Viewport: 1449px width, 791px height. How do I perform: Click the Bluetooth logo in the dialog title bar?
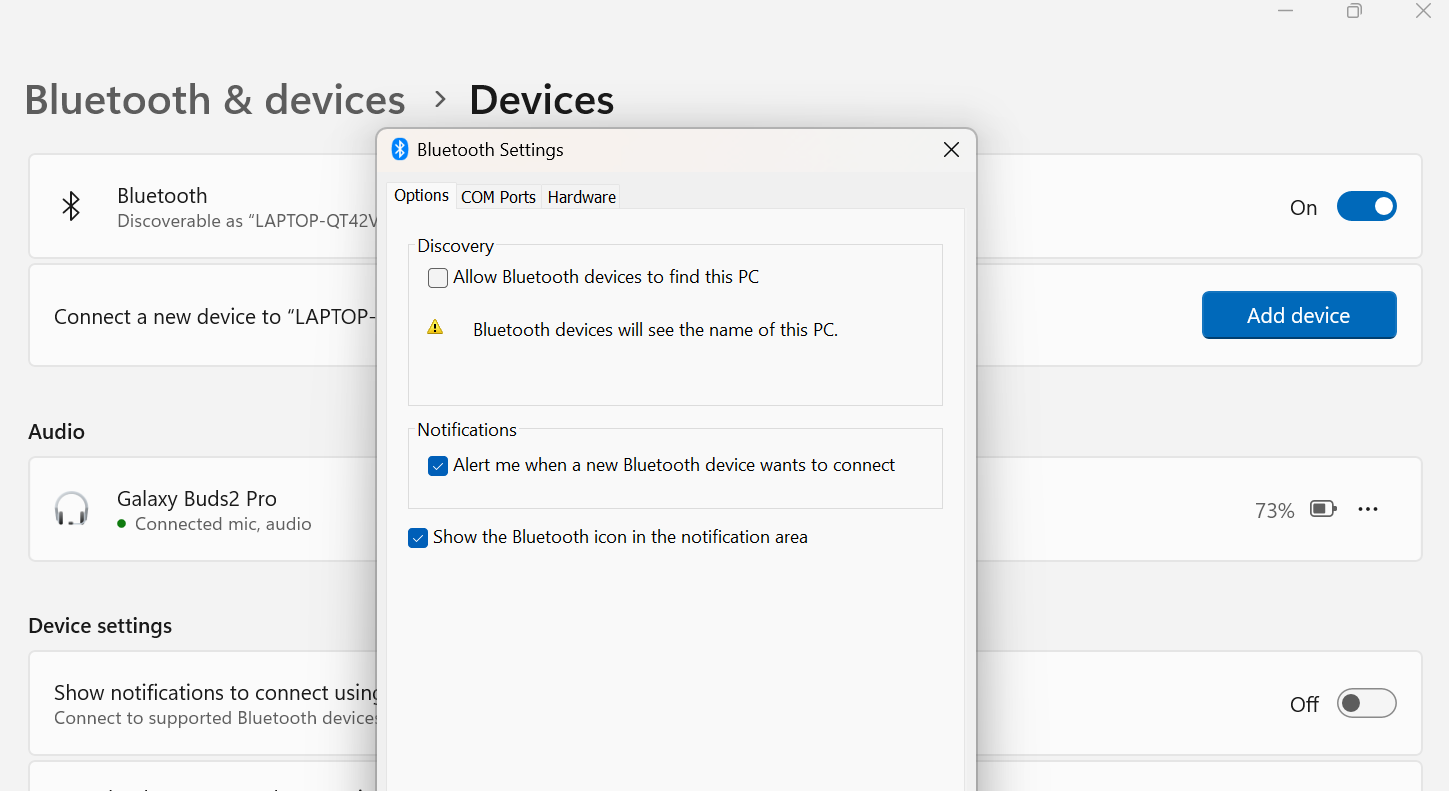click(x=400, y=149)
